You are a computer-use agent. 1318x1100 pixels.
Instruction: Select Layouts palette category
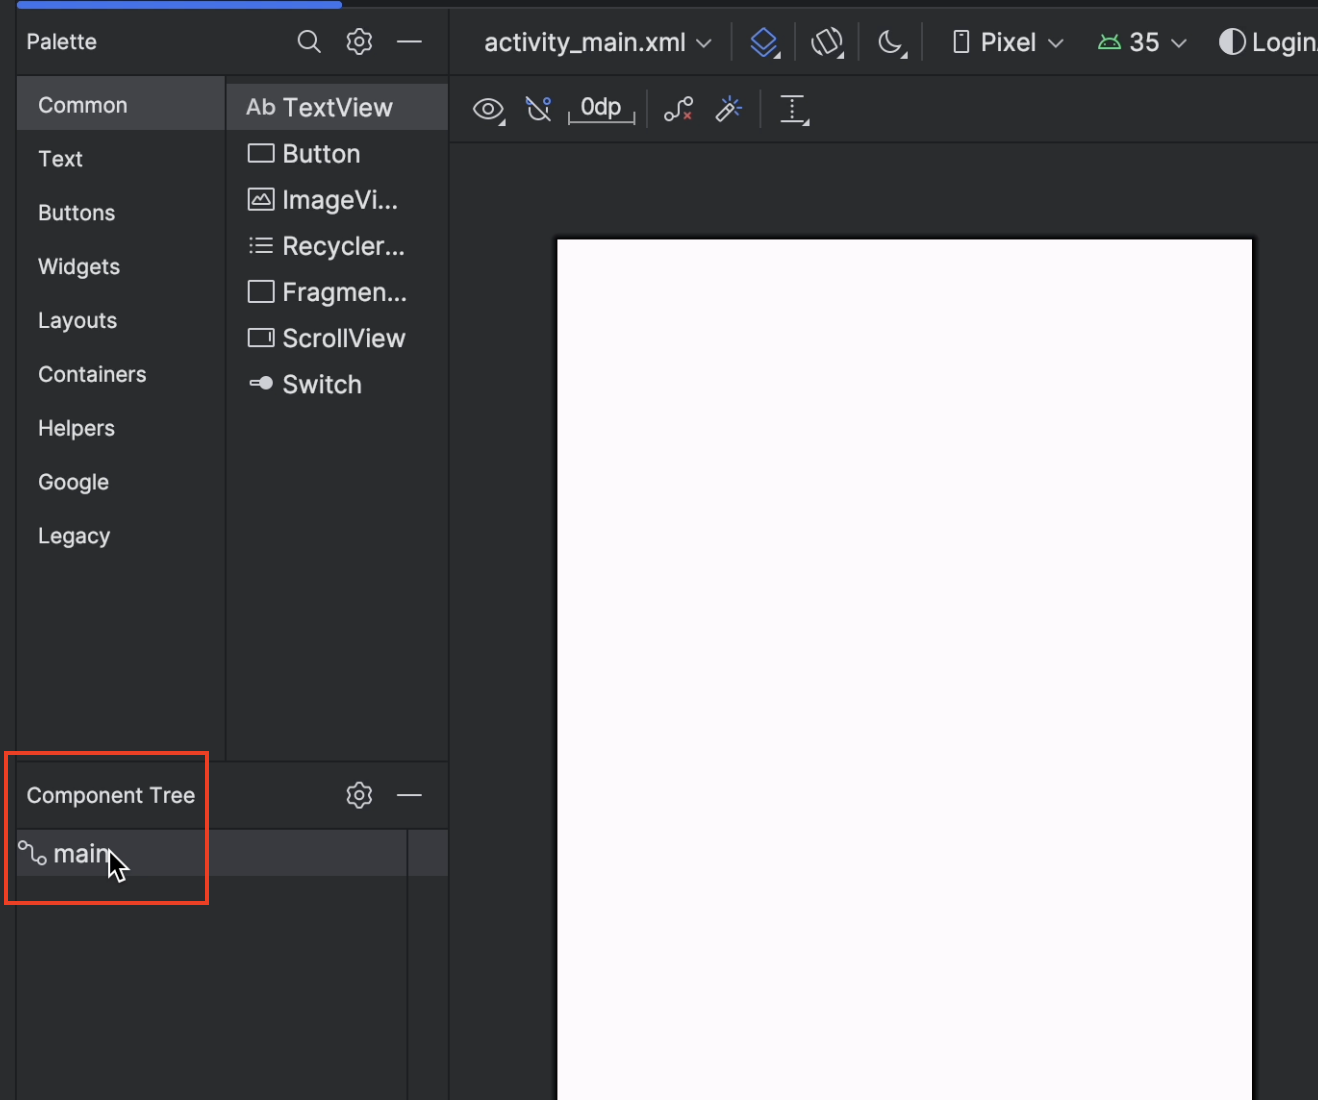coord(121,321)
